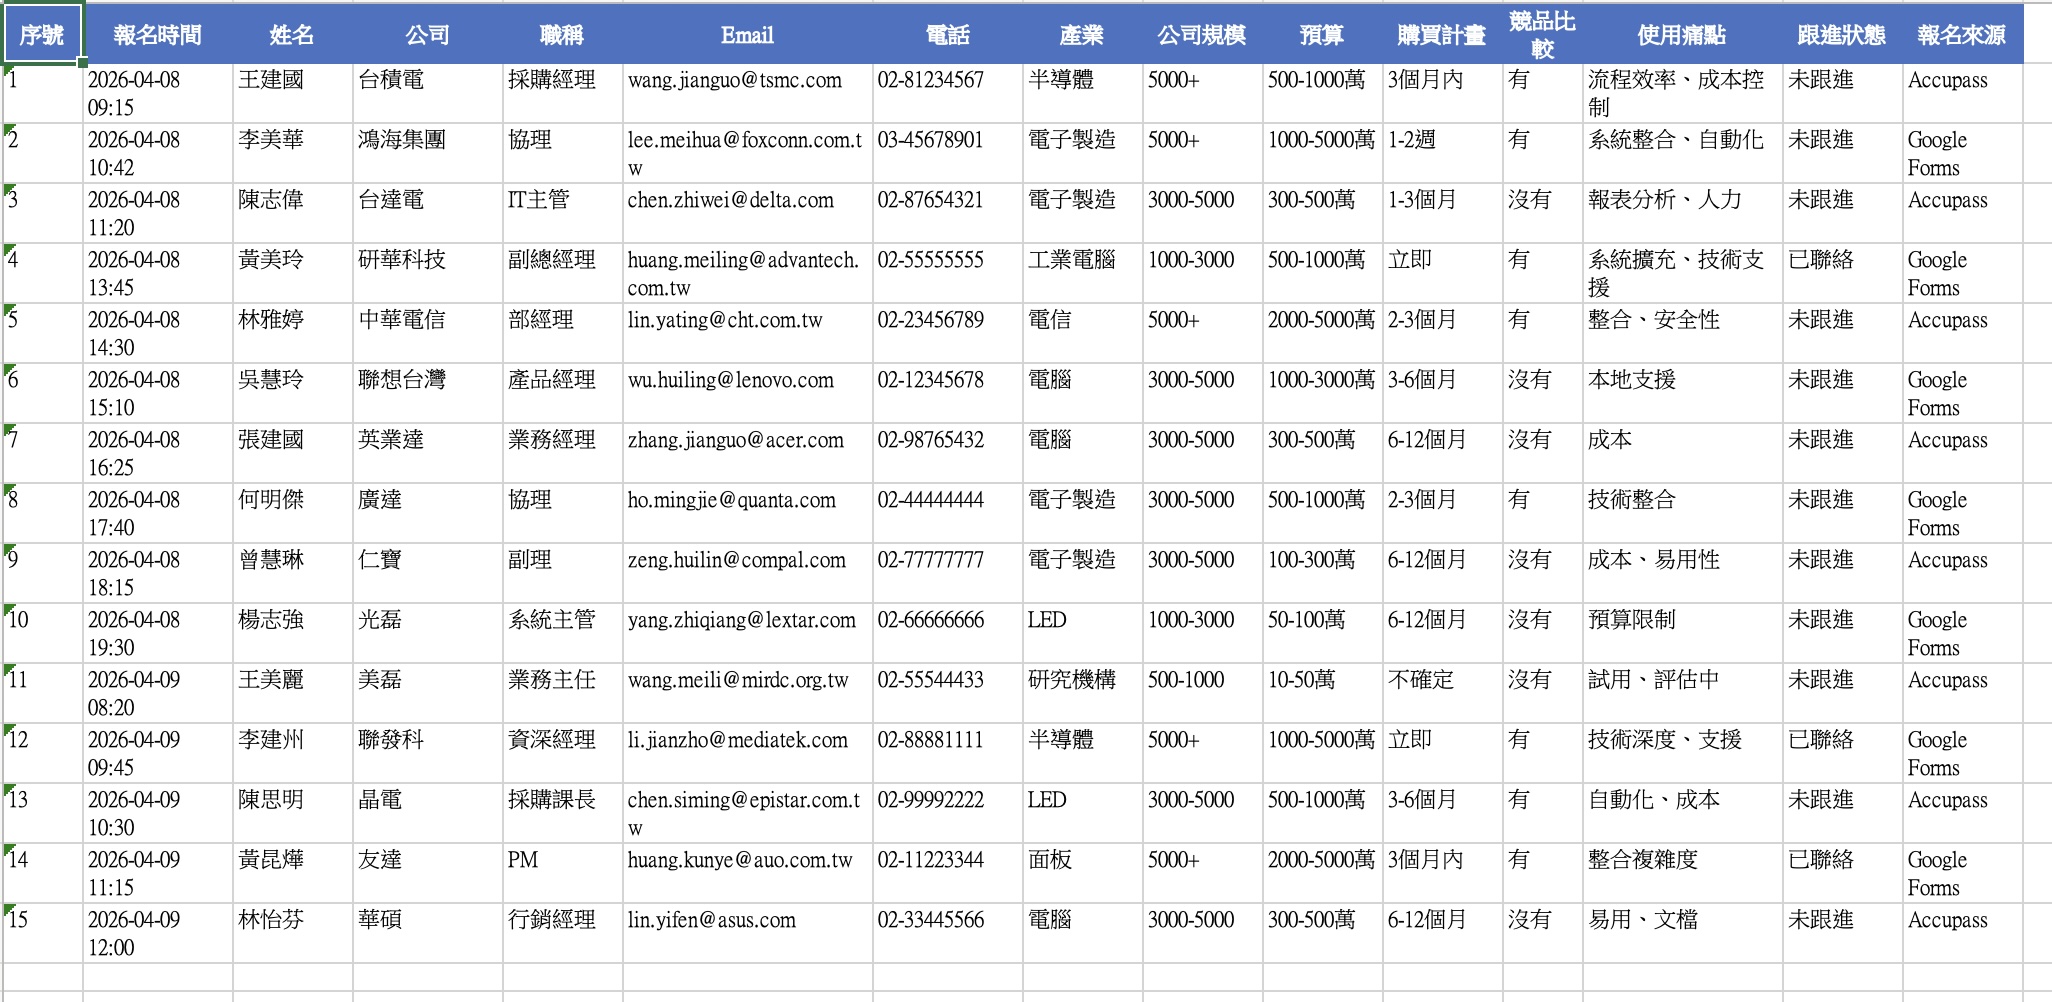2052x1002 pixels.
Task: Click the 公司 column header
Action: click(427, 34)
